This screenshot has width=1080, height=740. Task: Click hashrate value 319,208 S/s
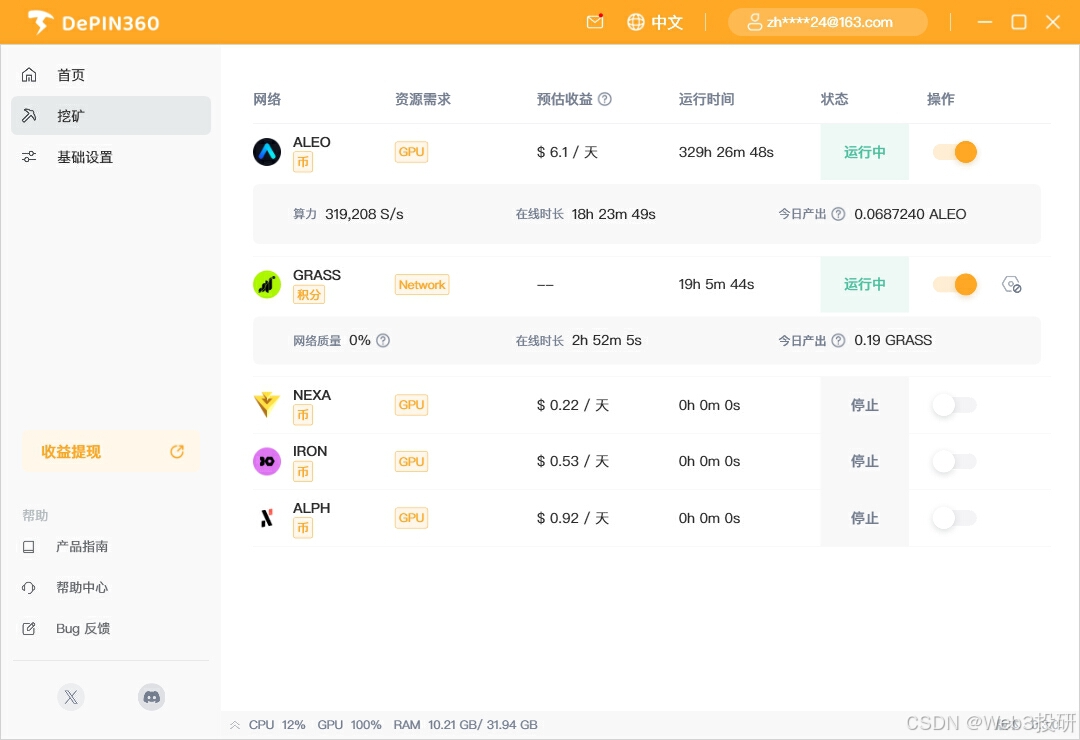coord(364,214)
